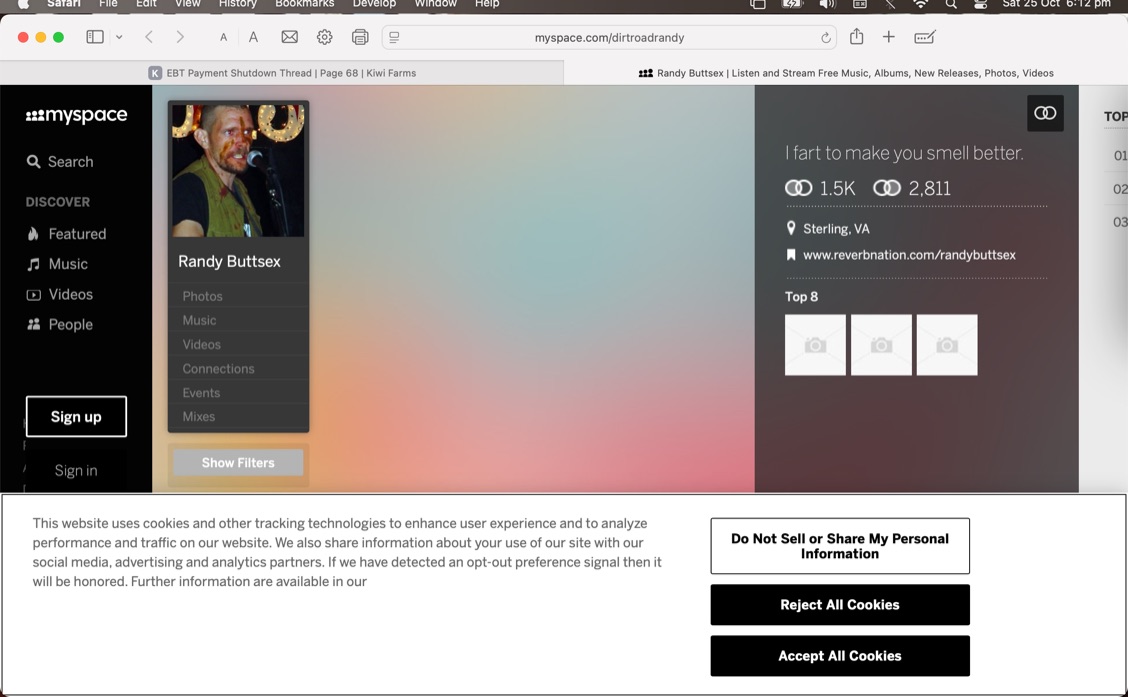The image size is (1128, 697).
Task: Open Spotlight search in menu bar
Action: coord(951,4)
